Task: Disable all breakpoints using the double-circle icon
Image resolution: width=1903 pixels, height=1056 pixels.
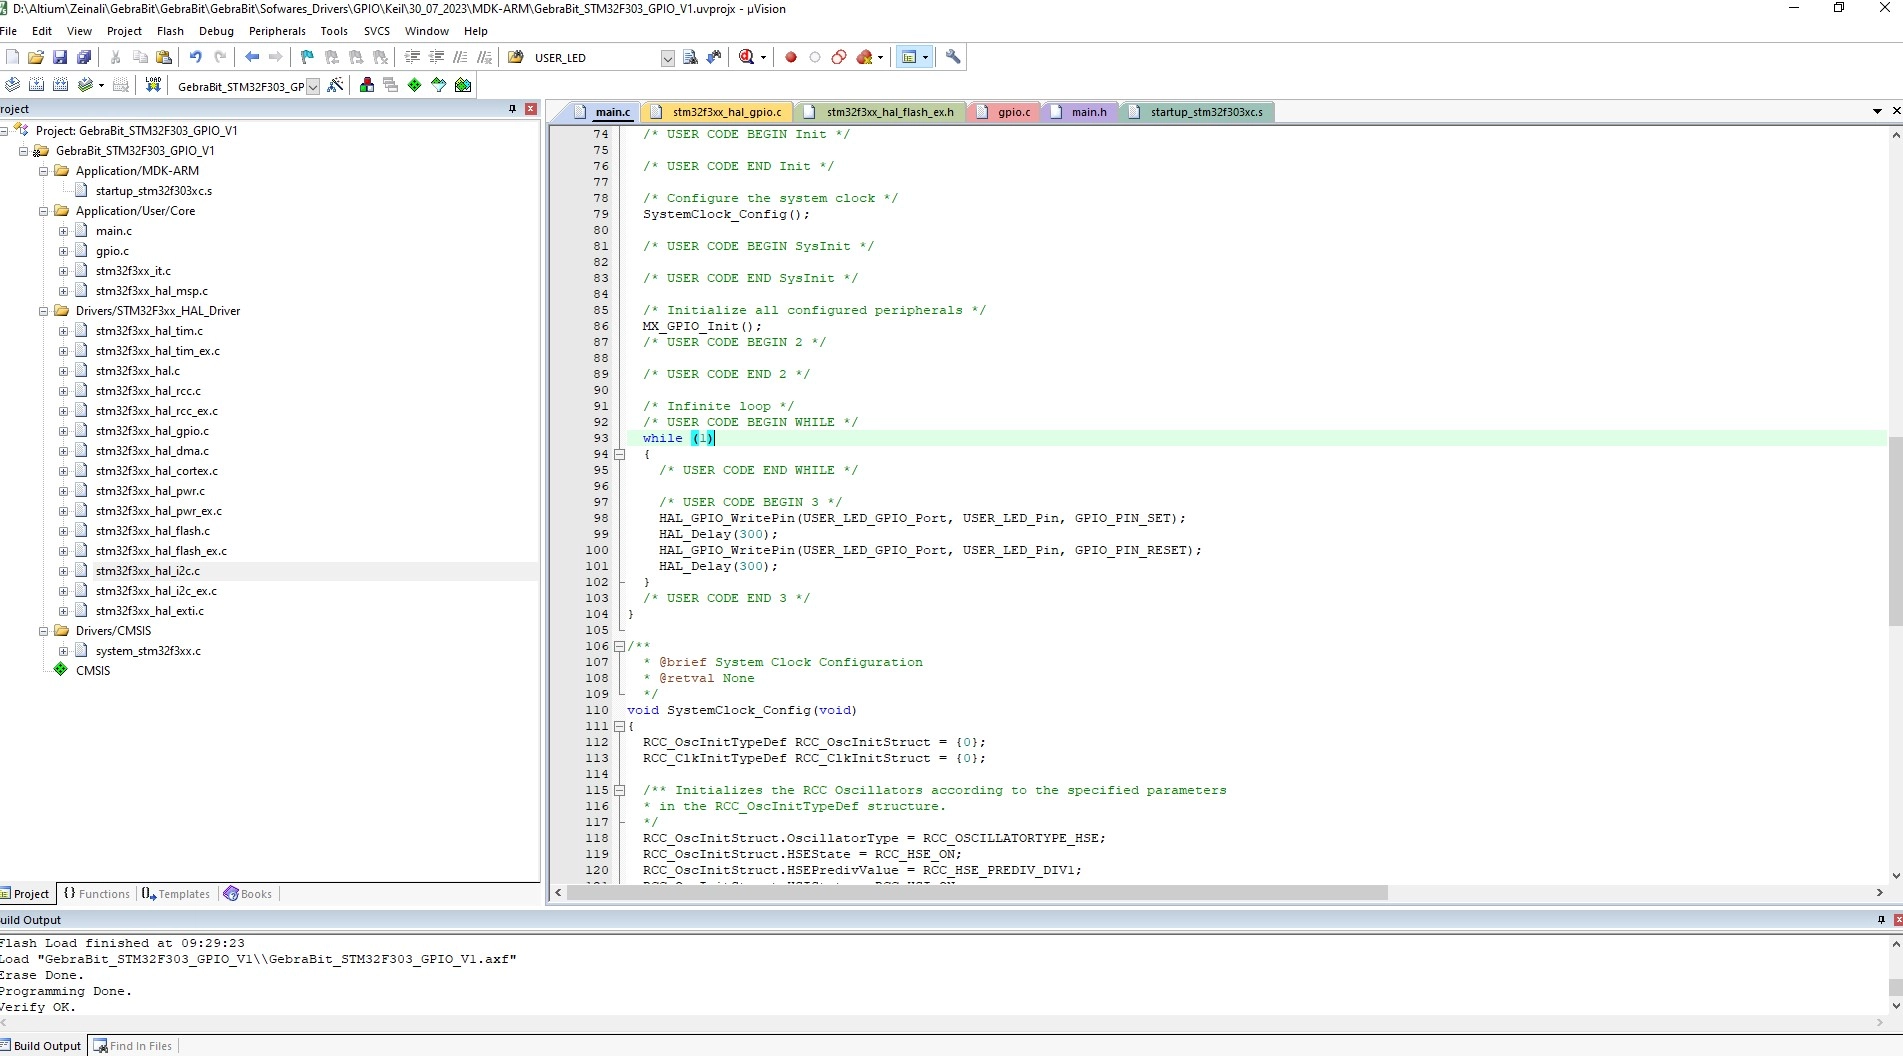Action: click(x=839, y=57)
